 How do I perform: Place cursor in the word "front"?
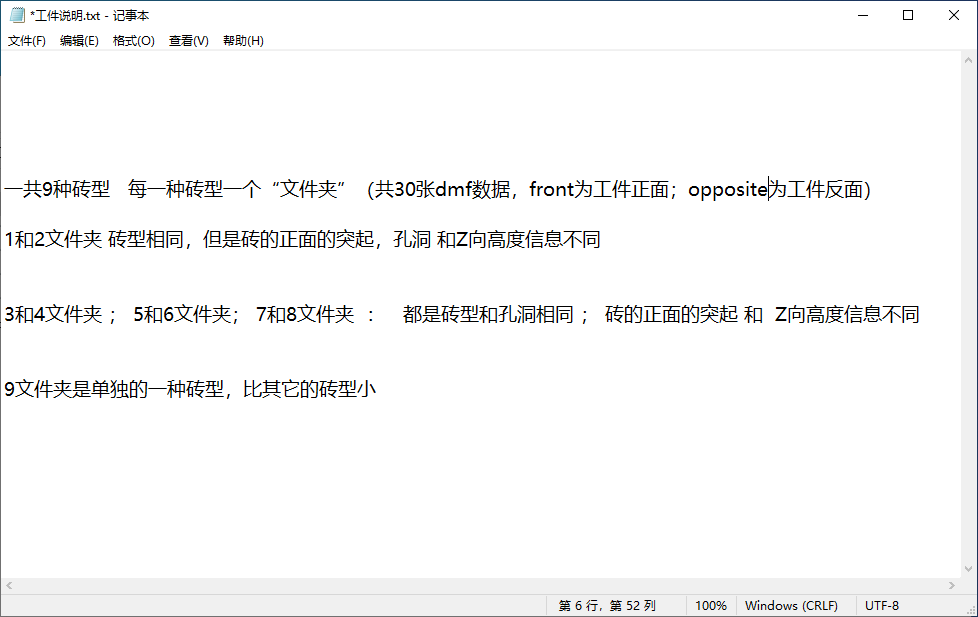(551, 189)
